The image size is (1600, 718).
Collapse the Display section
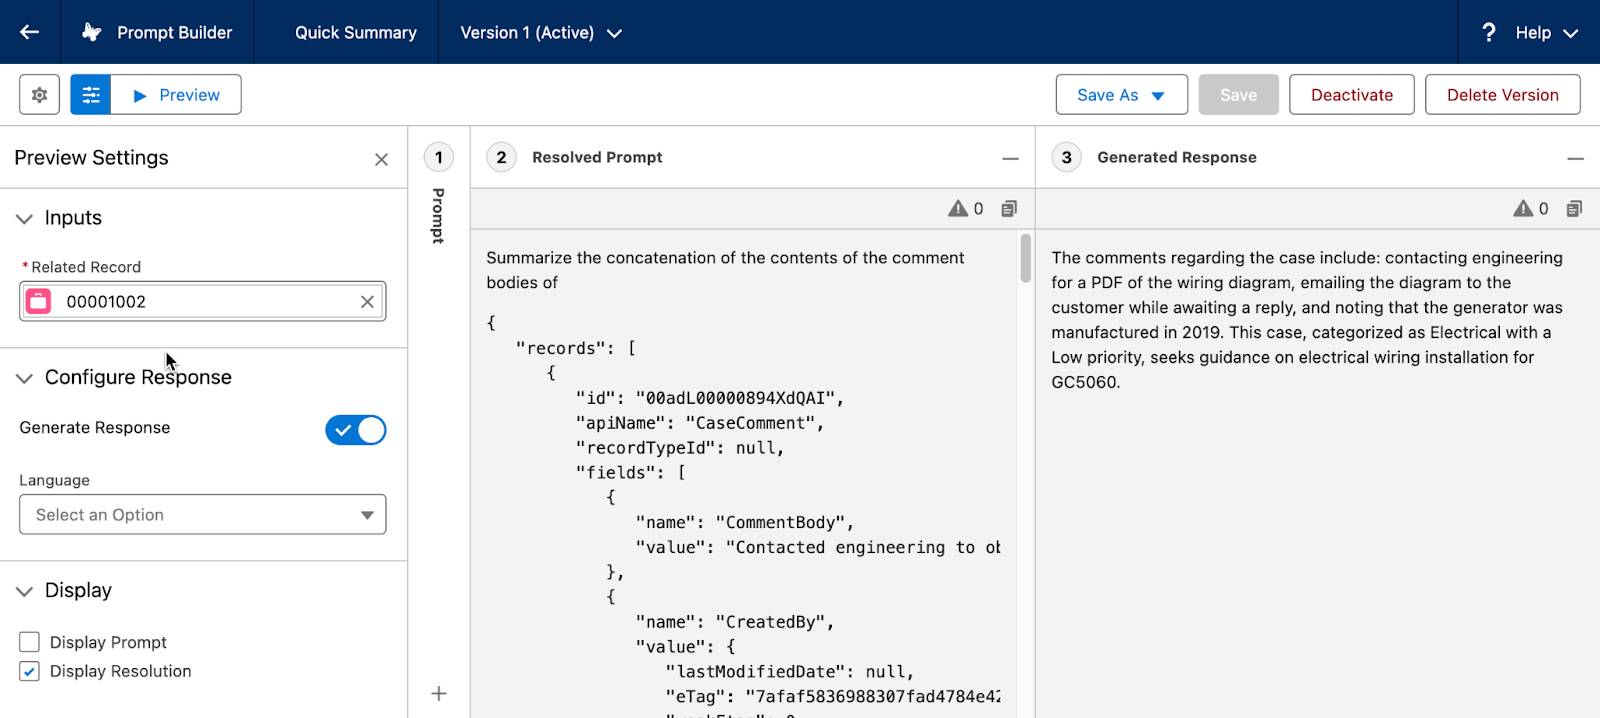tap(24, 591)
